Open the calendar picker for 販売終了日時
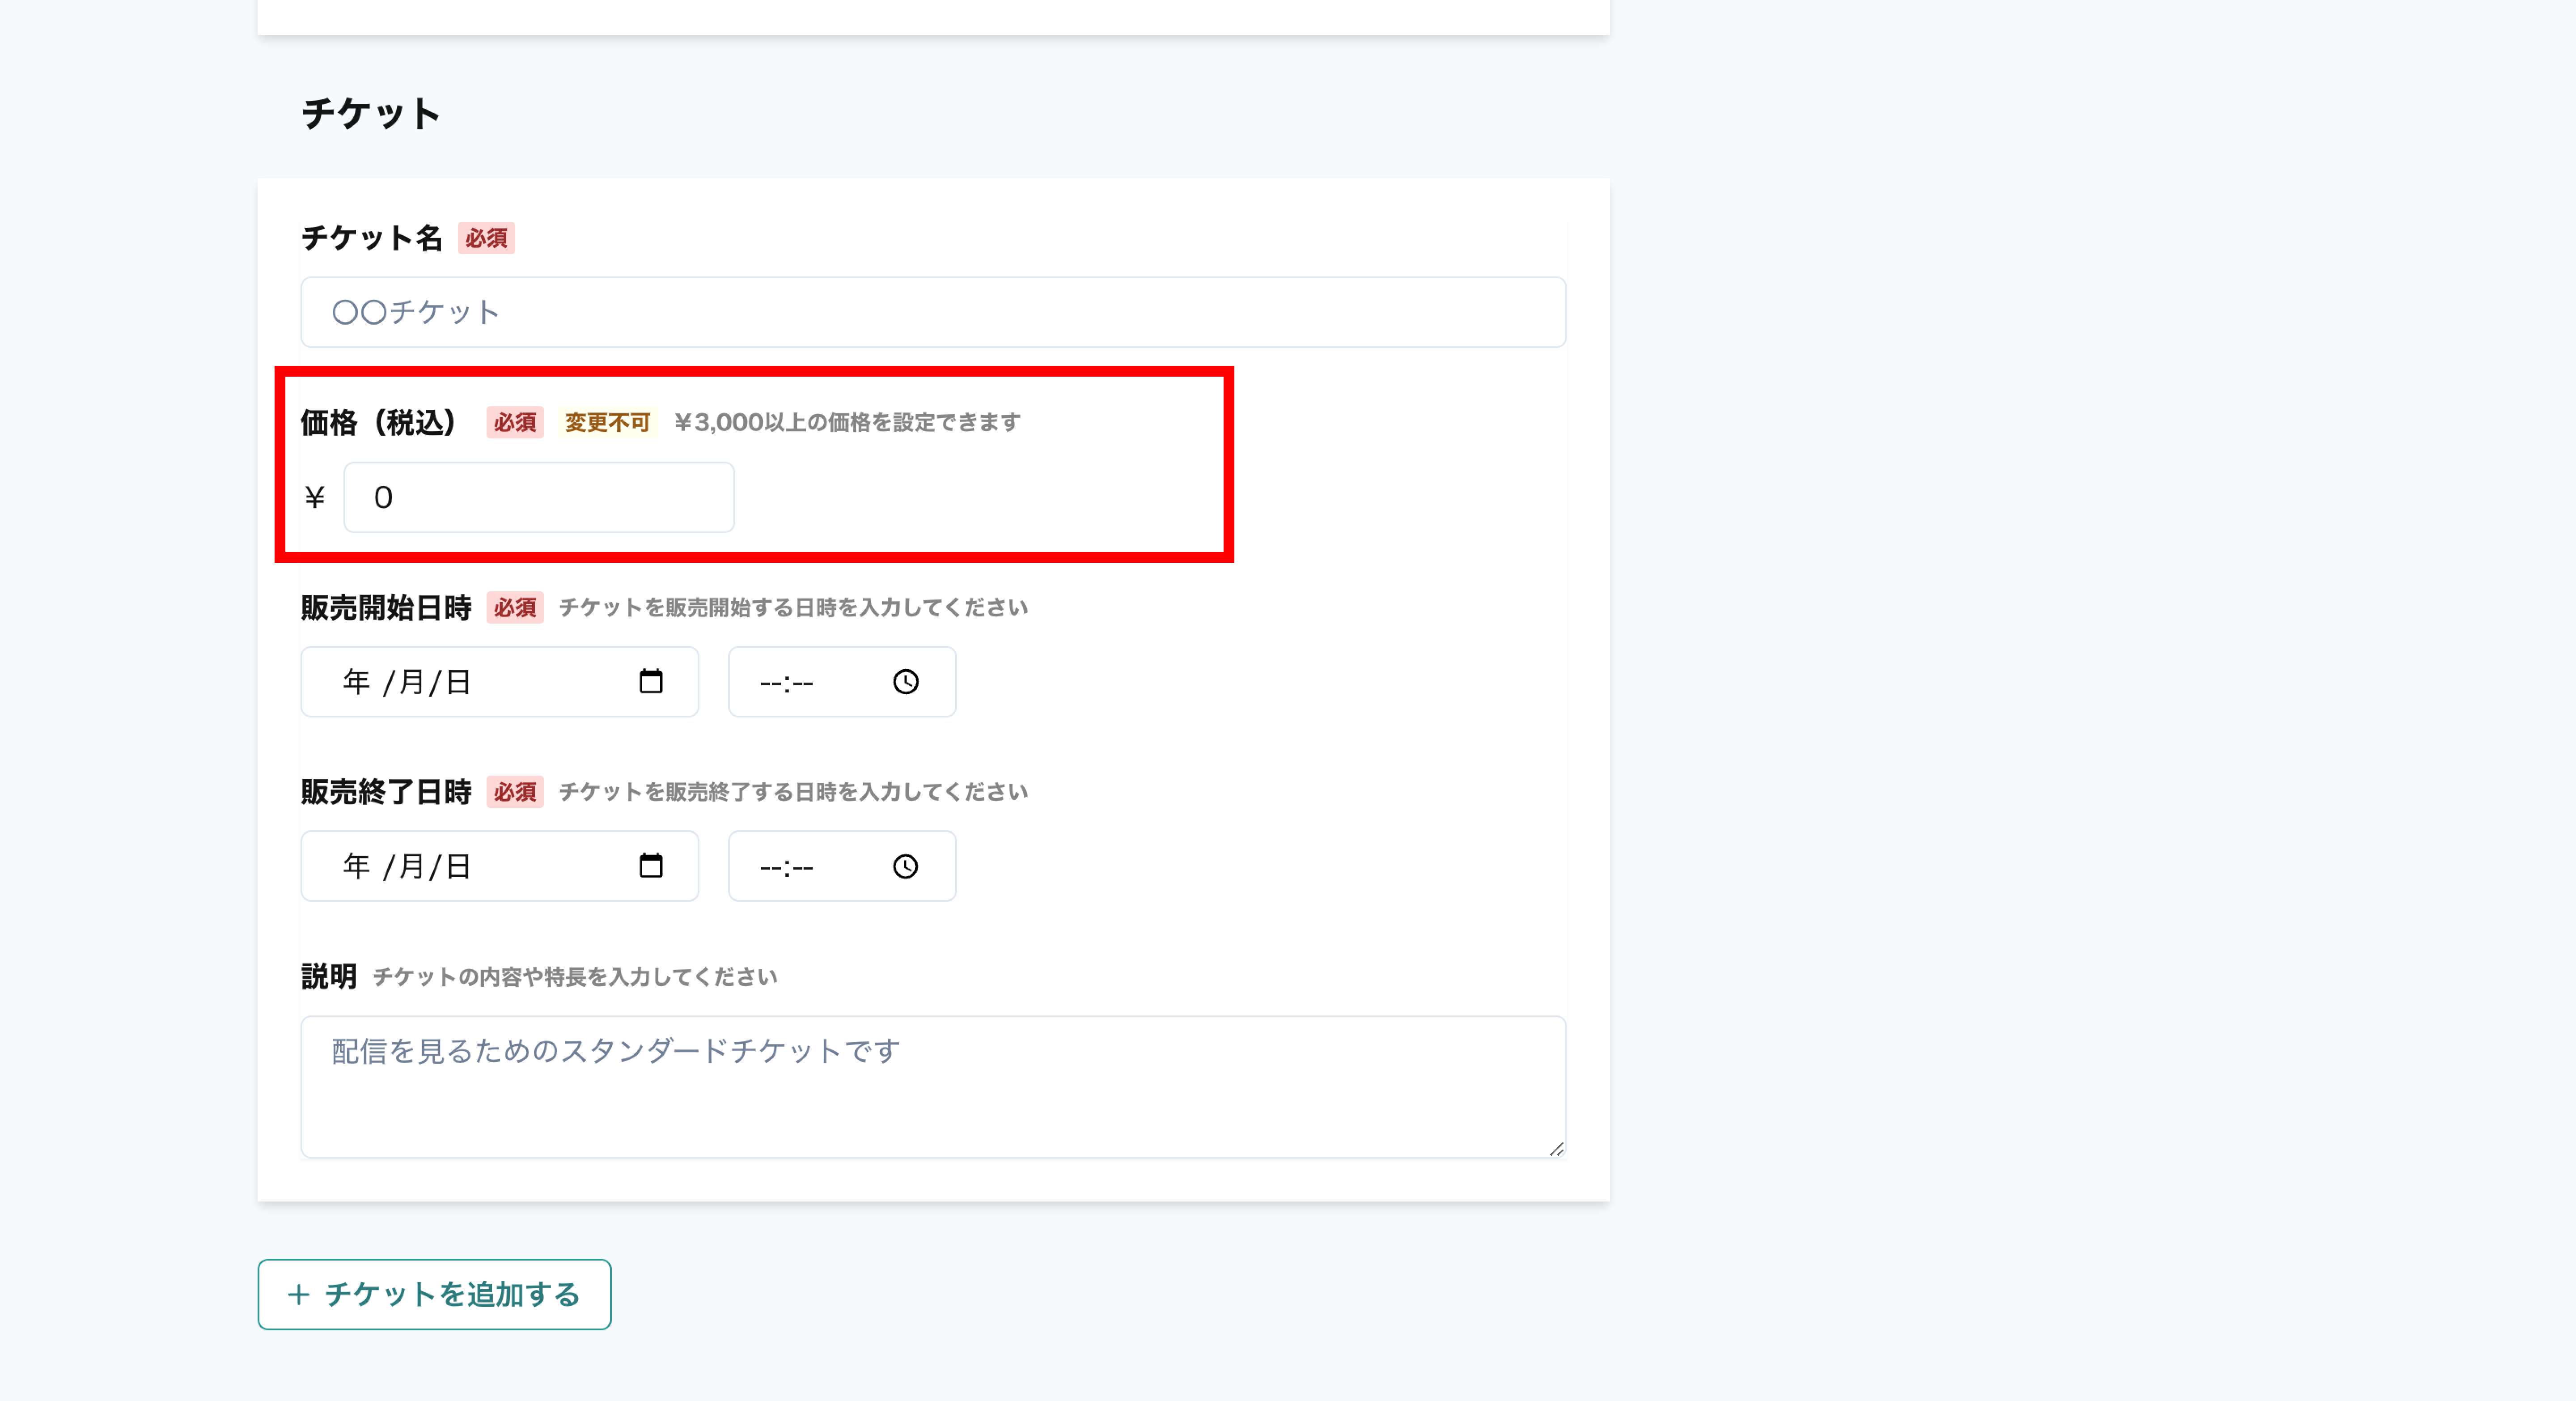The image size is (2576, 1401). [x=651, y=866]
